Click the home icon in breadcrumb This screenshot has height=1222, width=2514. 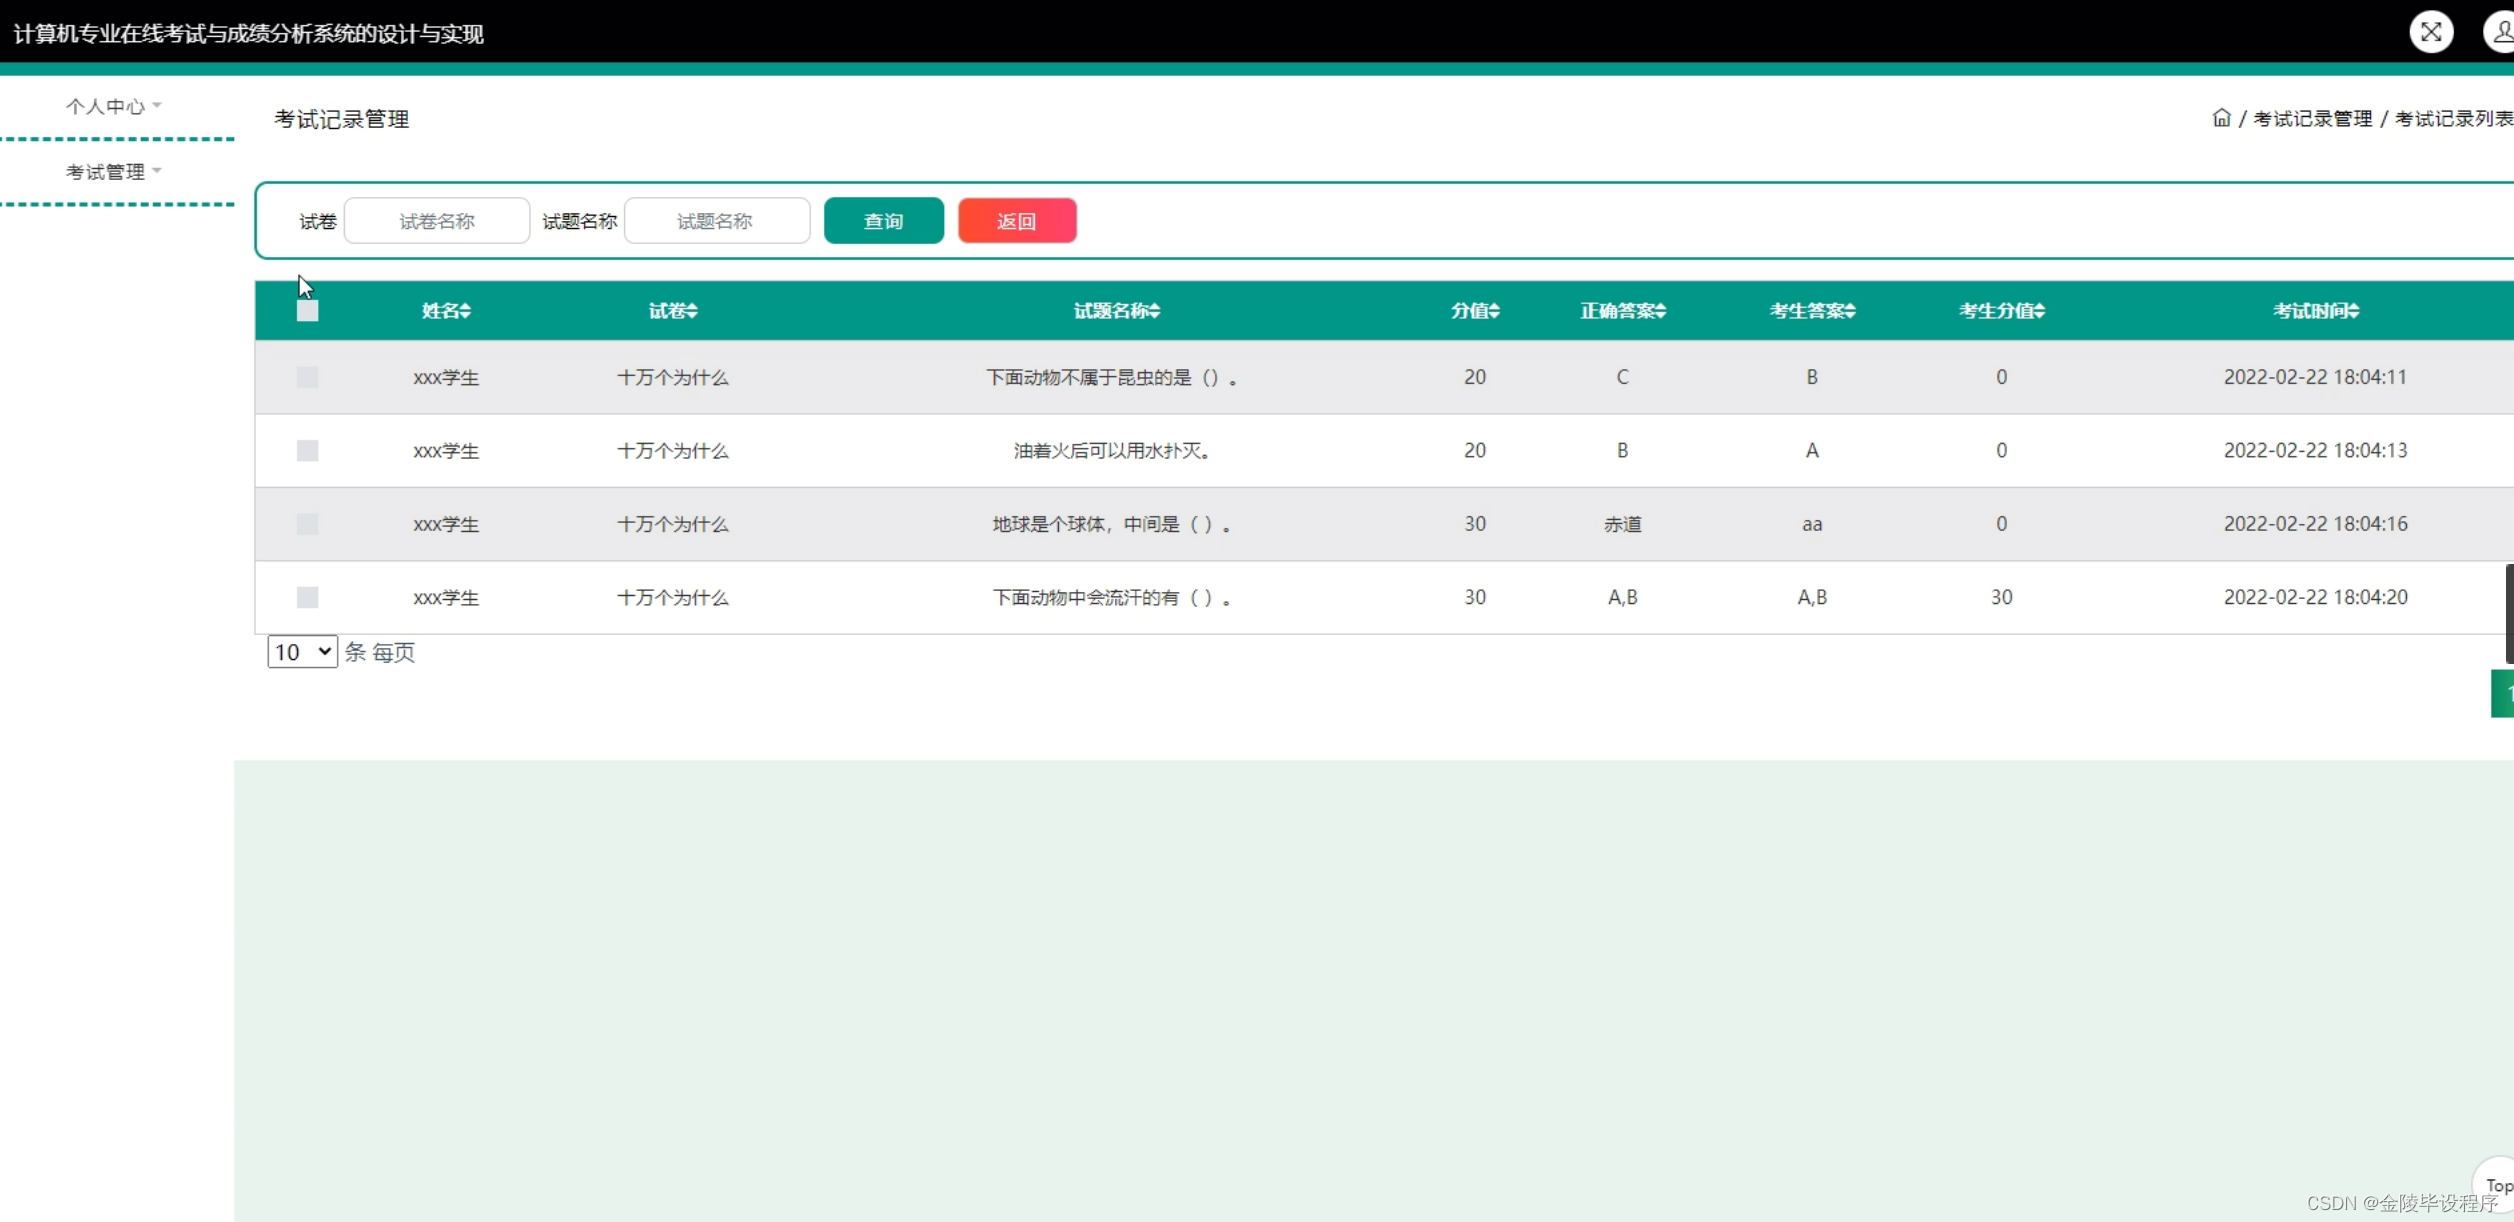pos(2221,118)
